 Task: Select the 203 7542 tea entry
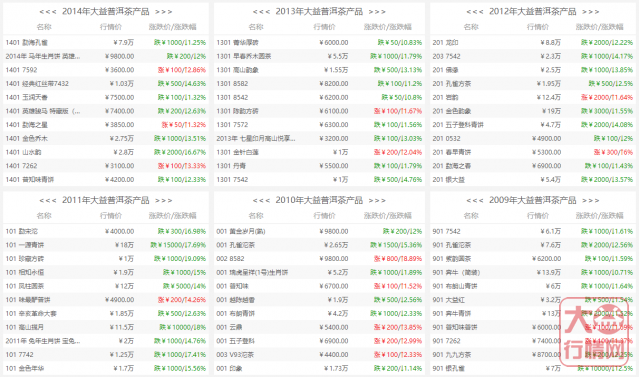click(x=447, y=56)
